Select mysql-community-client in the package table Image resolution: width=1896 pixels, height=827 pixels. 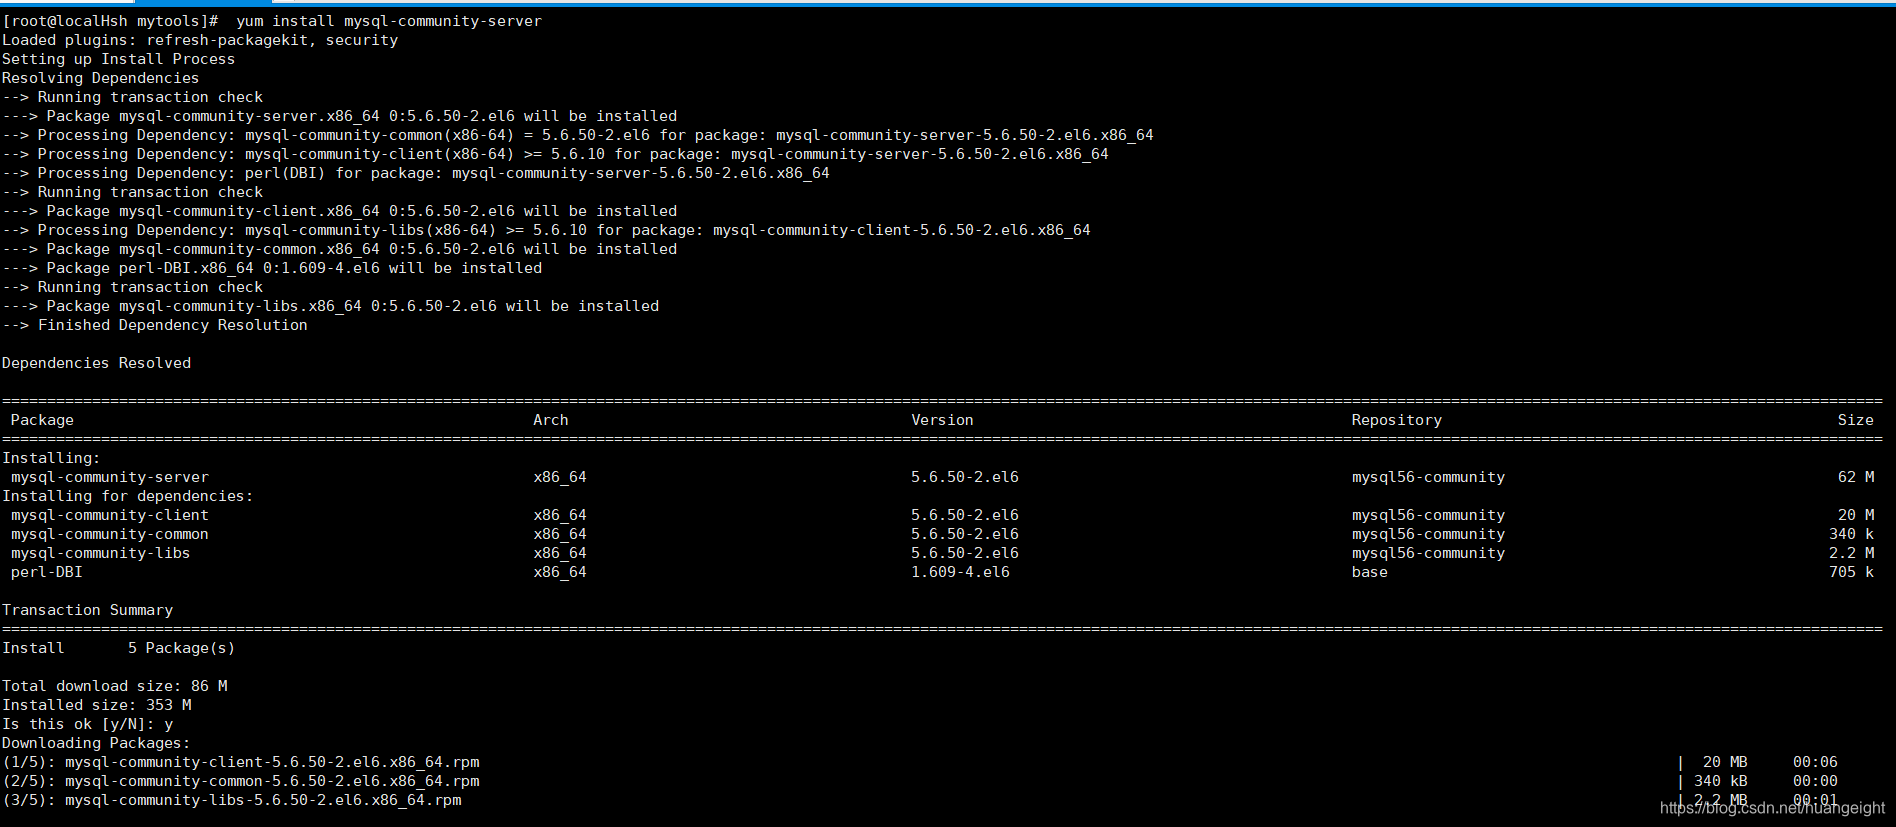[x=110, y=515]
